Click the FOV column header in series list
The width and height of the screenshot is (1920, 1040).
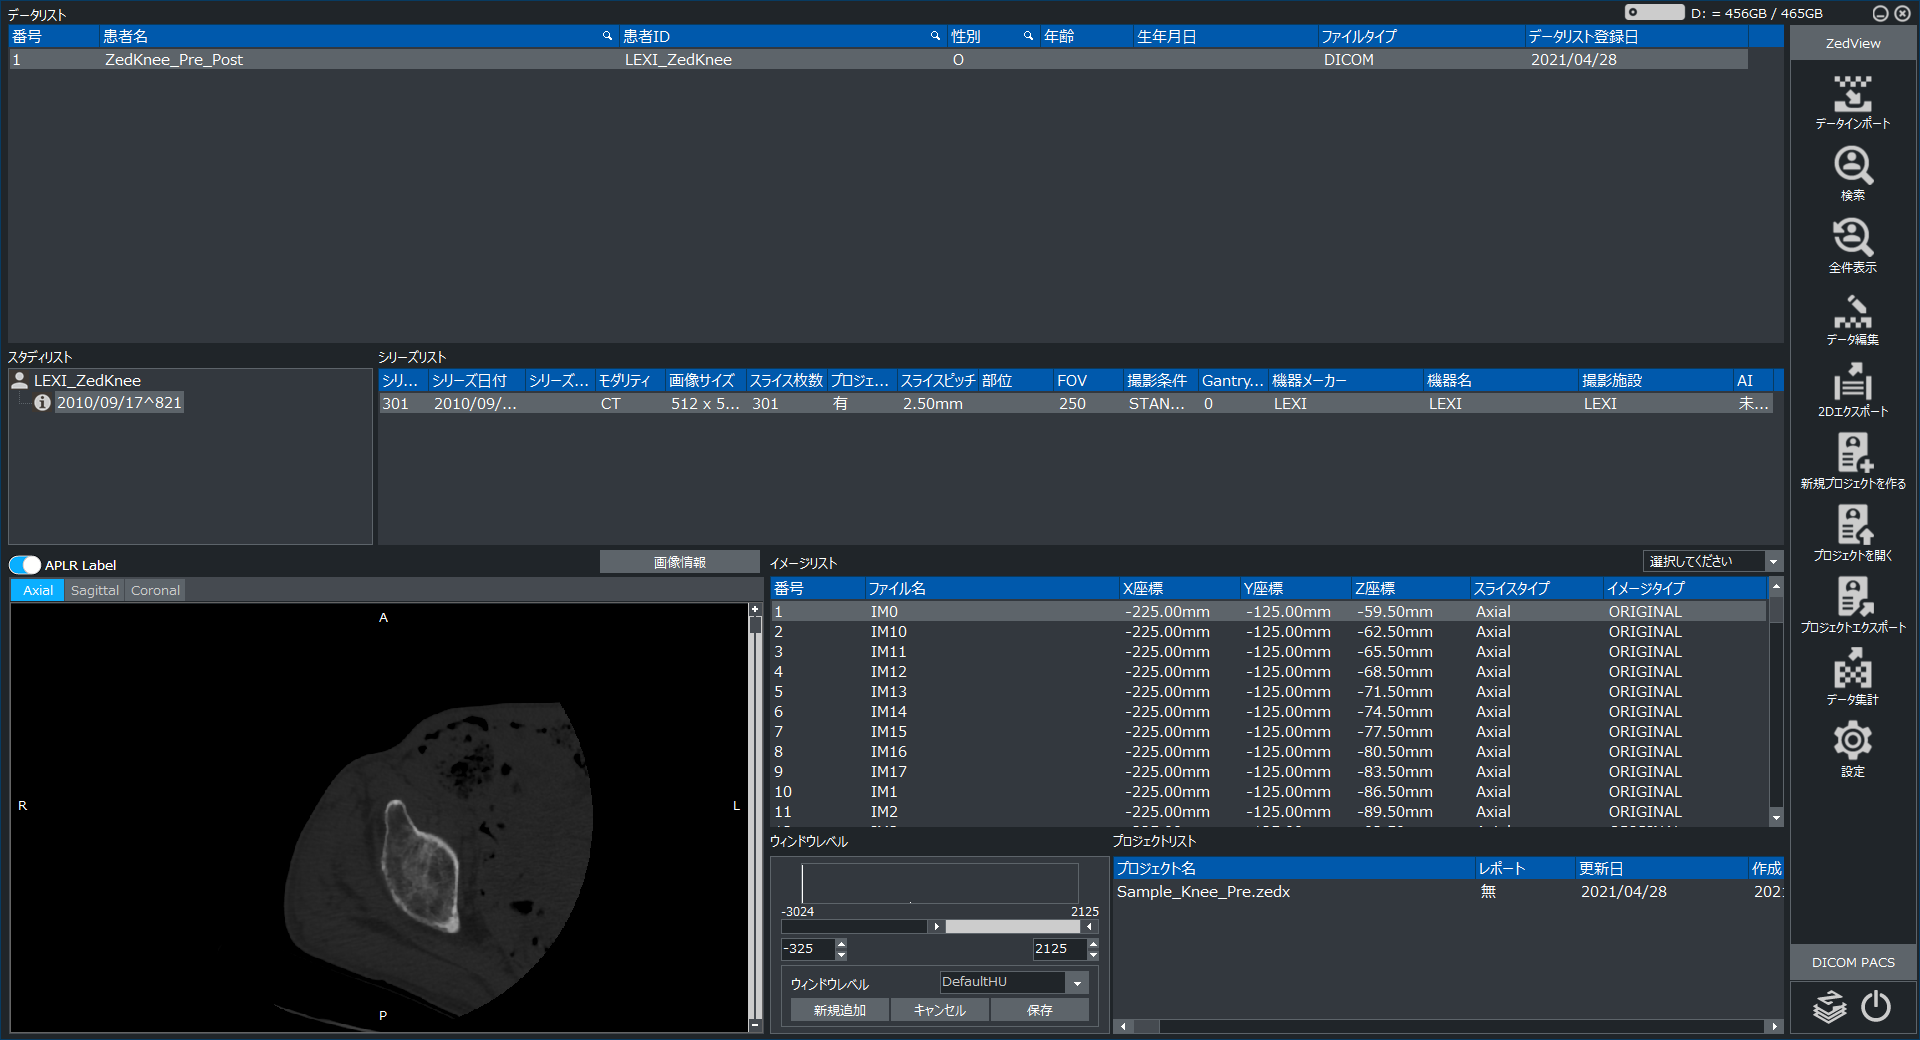[1087, 380]
